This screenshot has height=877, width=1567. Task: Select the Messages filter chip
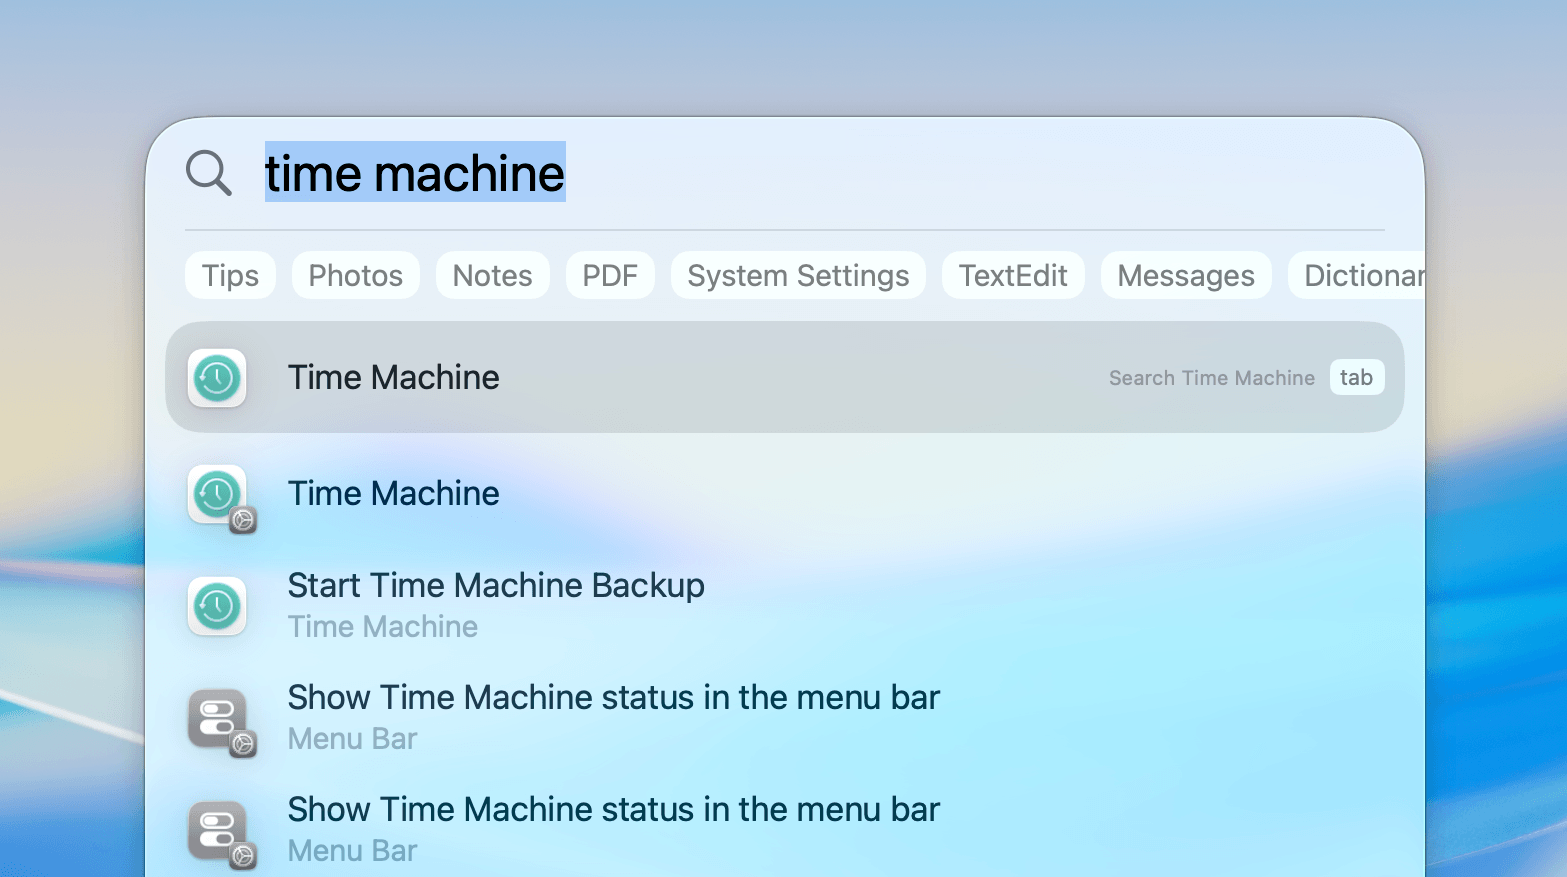coord(1186,275)
